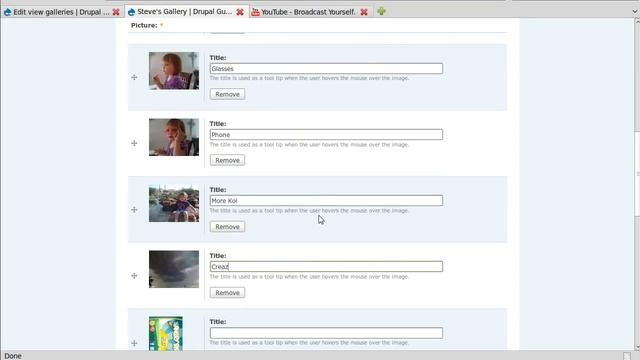
Task: Click the More Koi picture thumbnail
Action: [174, 203]
